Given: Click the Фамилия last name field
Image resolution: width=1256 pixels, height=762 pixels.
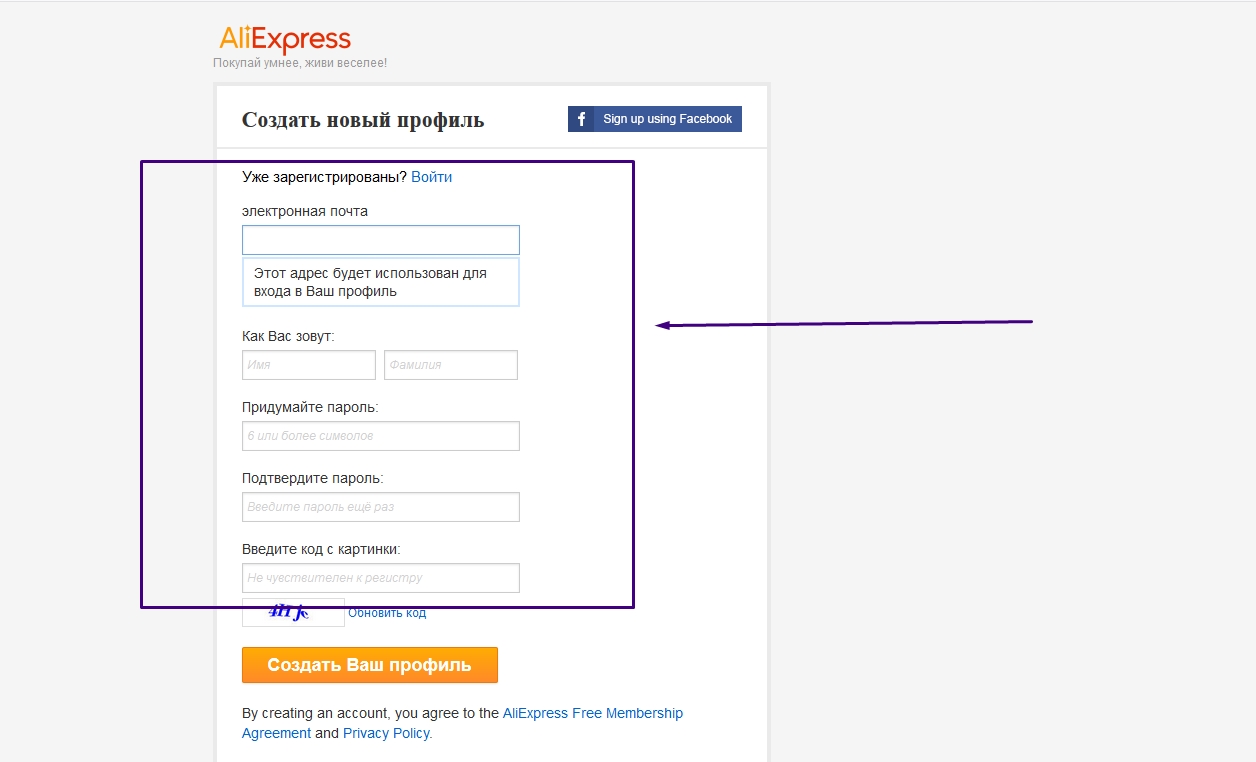Looking at the screenshot, I should click(451, 365).
